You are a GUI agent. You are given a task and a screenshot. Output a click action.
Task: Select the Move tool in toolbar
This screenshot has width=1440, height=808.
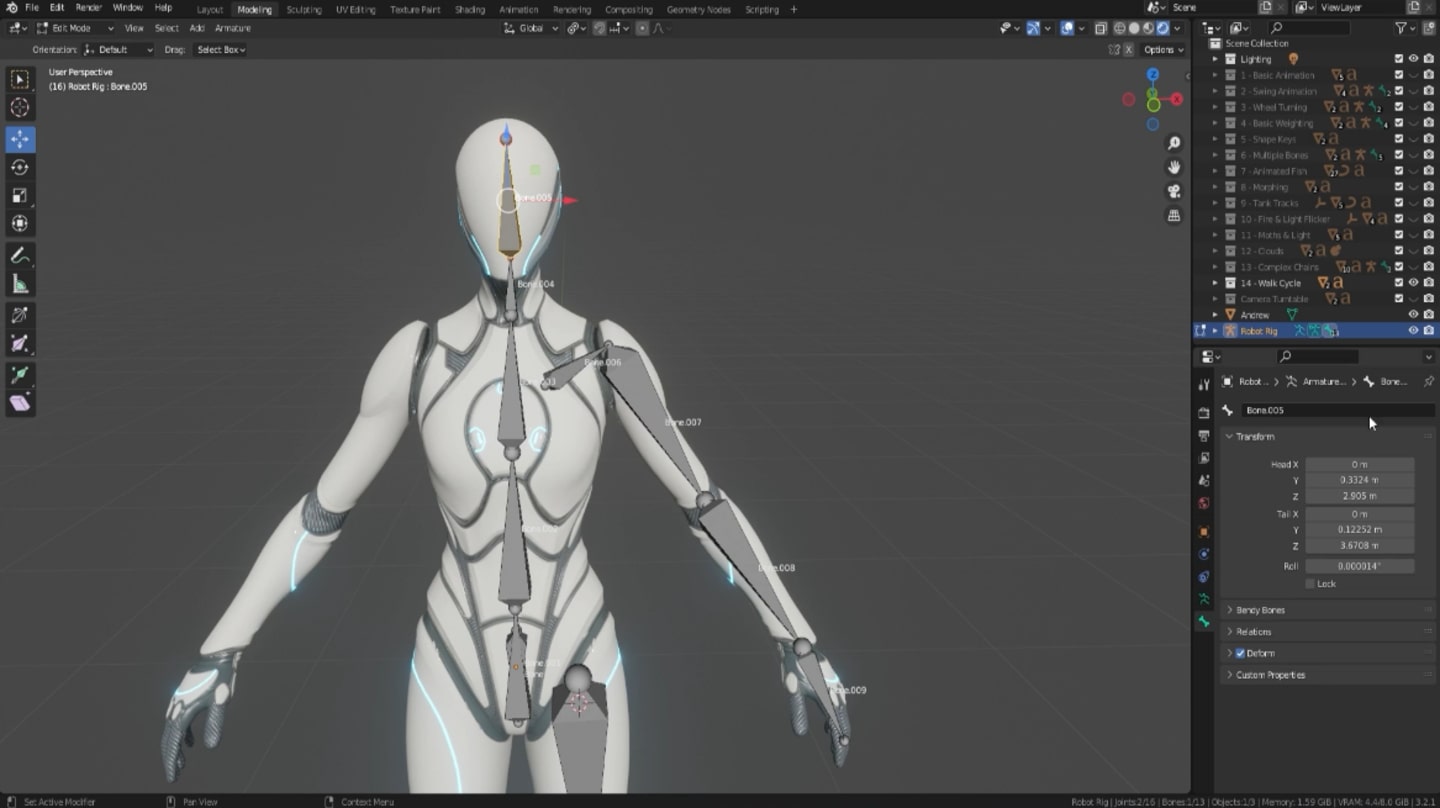20,139
